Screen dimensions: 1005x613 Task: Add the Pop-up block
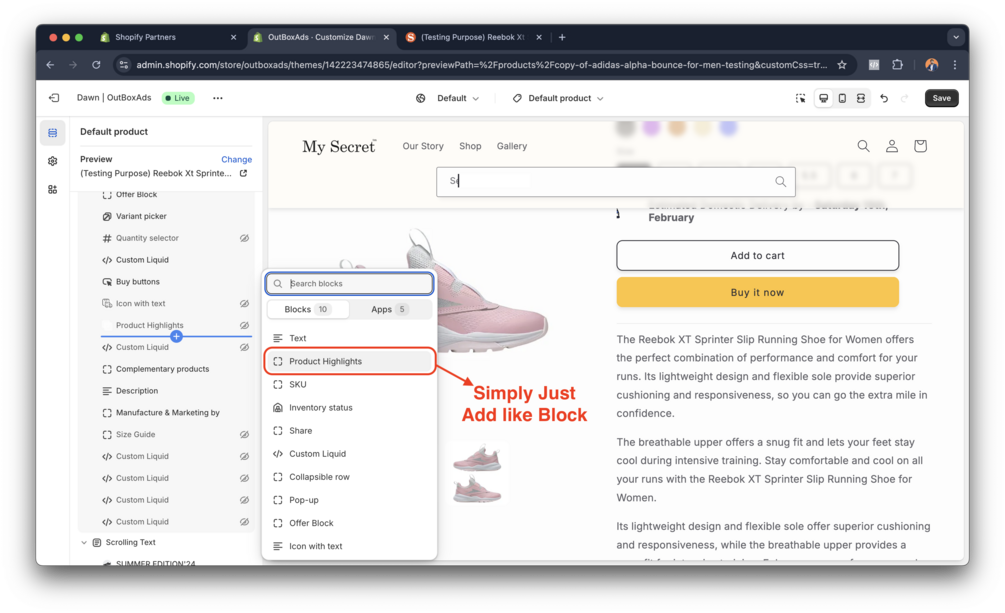tap(350, 500)
